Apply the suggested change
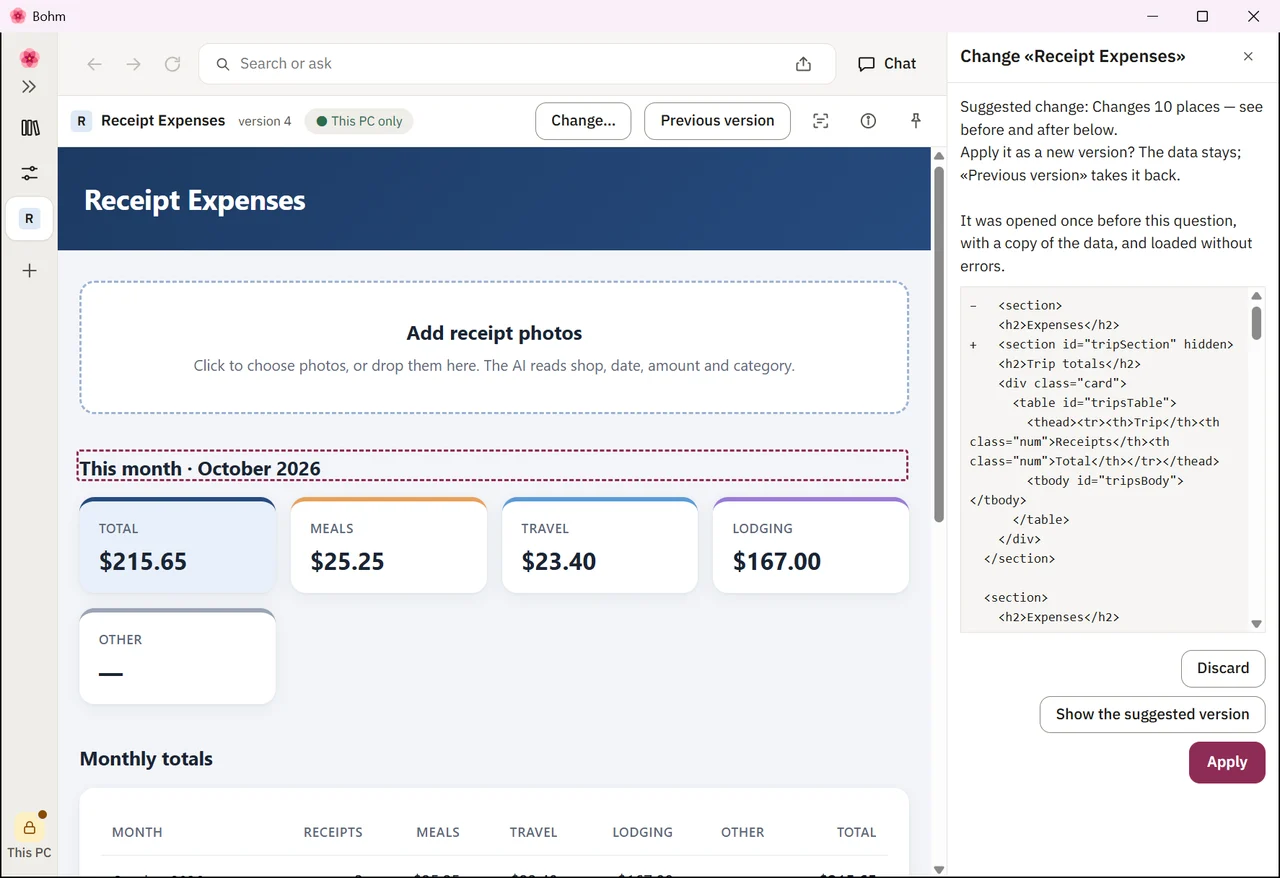This screenshot has height=878, width=1280. pos(1227,762)
